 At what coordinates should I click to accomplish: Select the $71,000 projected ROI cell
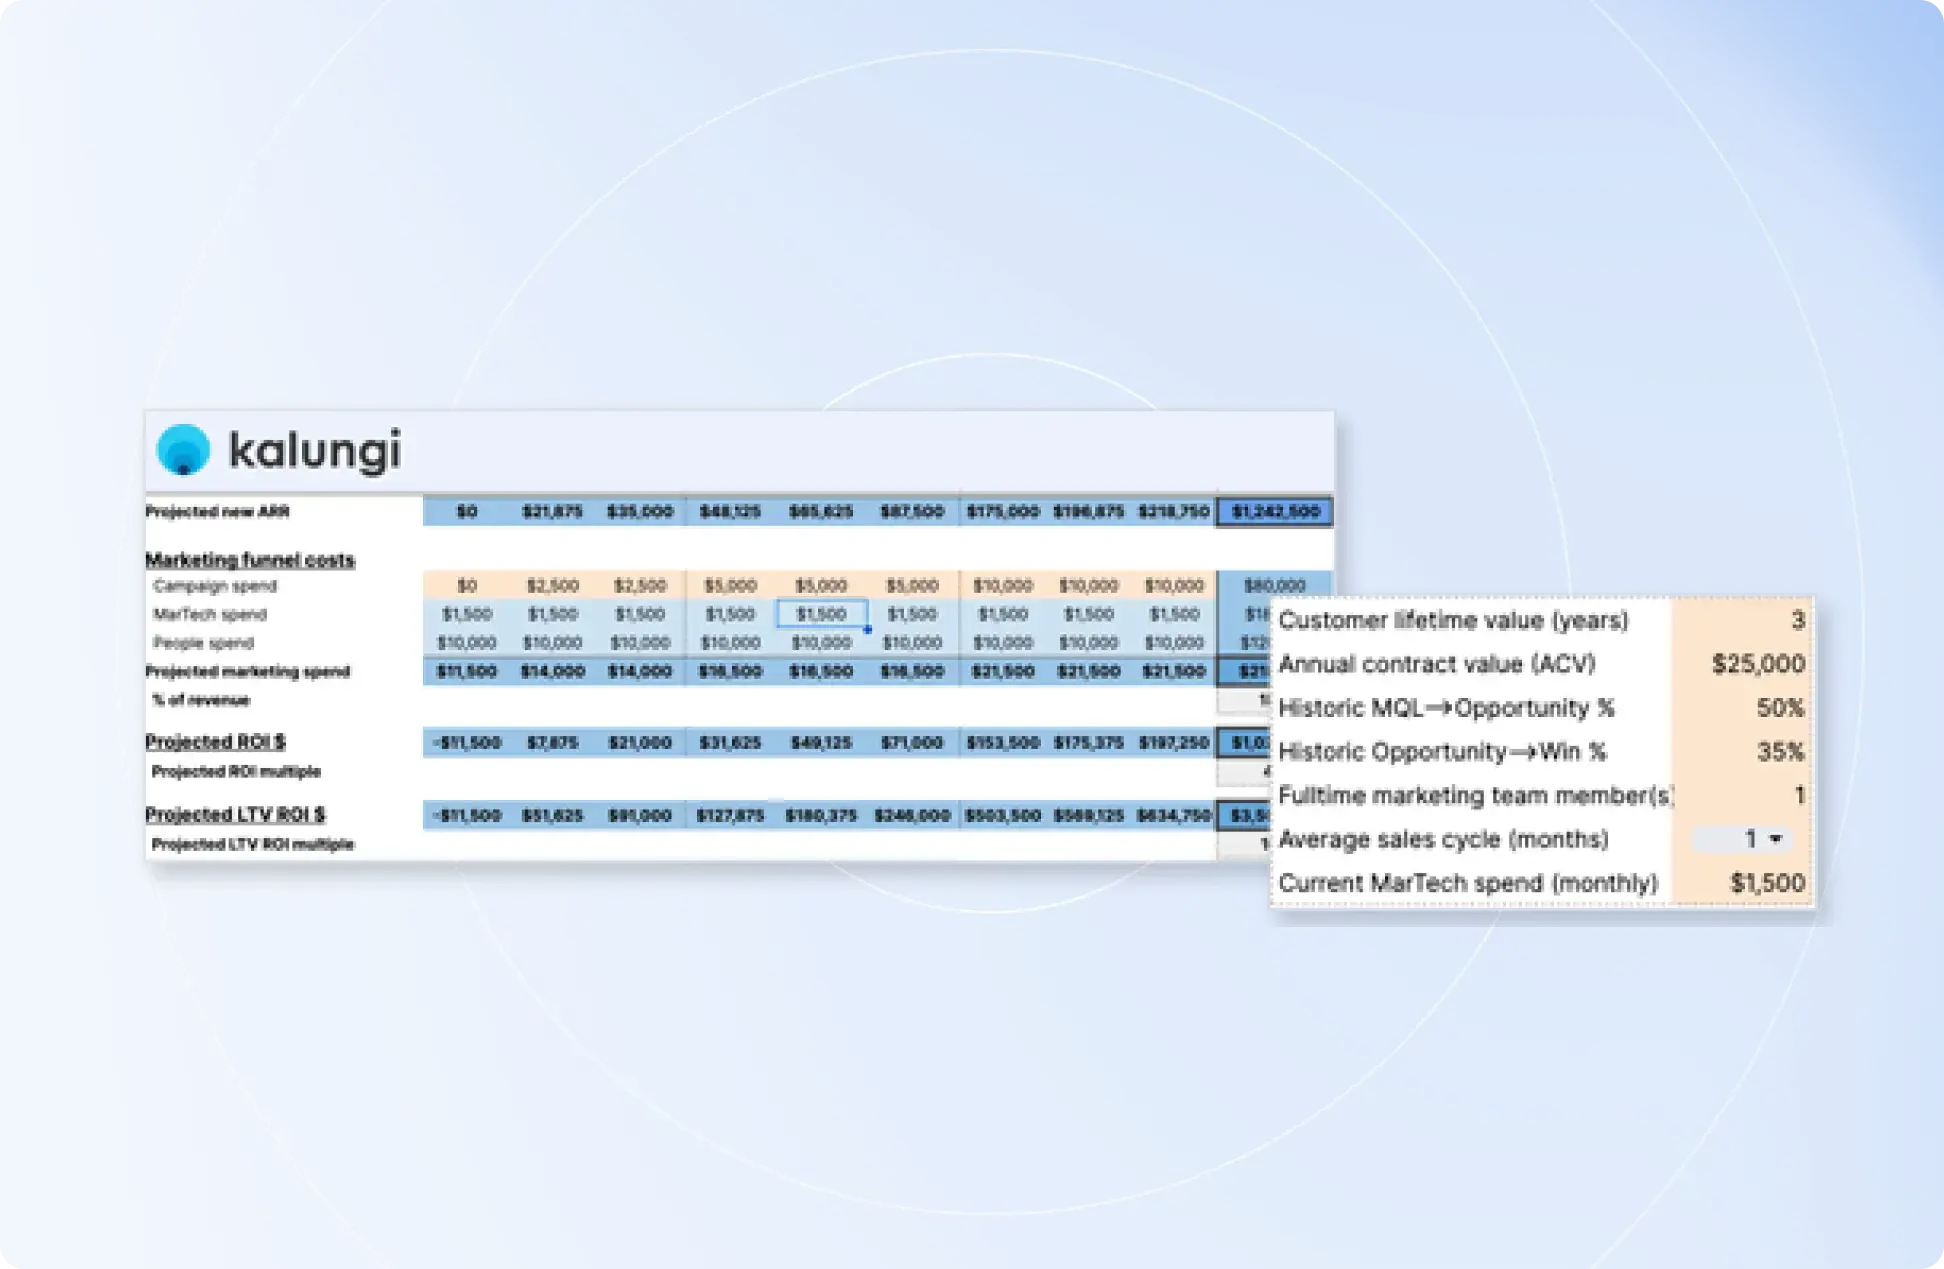tap(912, 742)
